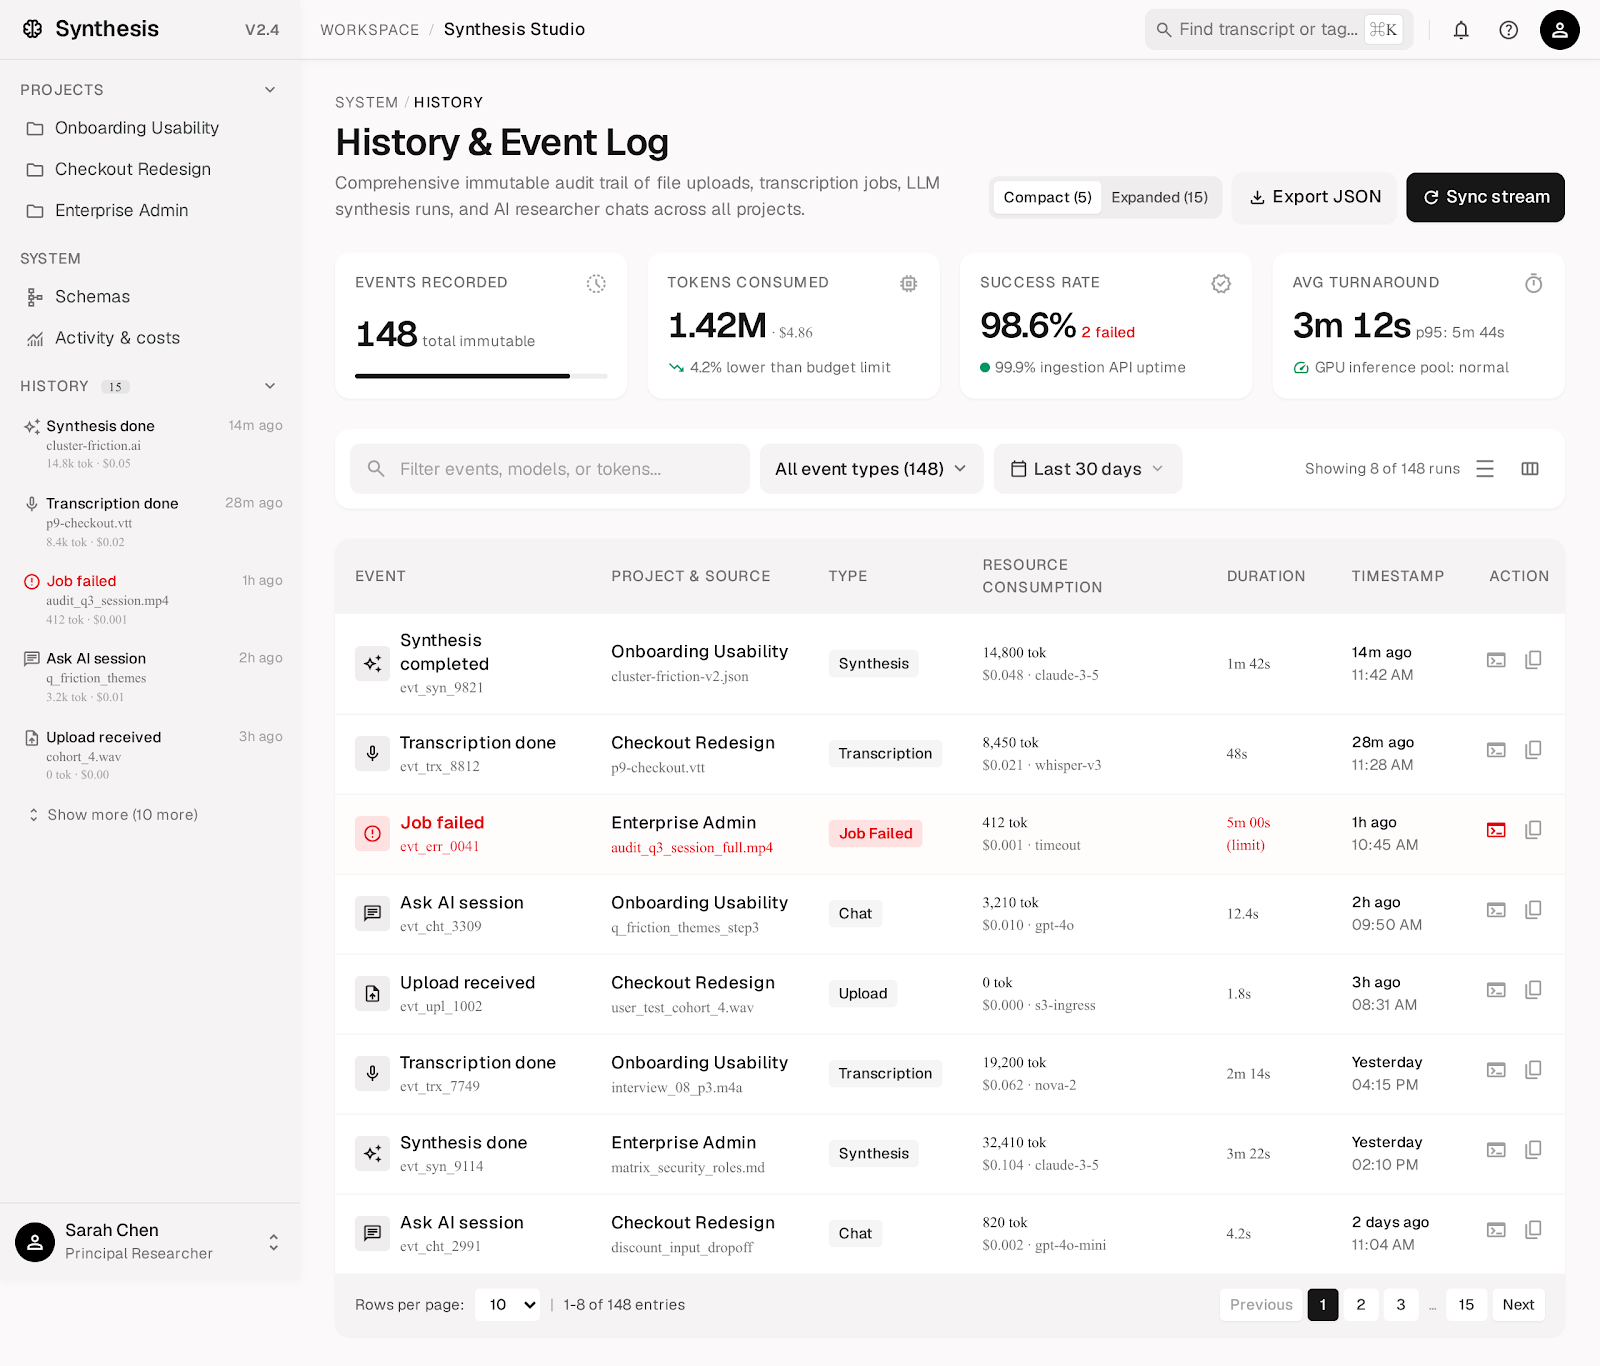This screenshot has height=1366, width=1600.
Task: Go to page 2 of entries
Action: 1360,1305
